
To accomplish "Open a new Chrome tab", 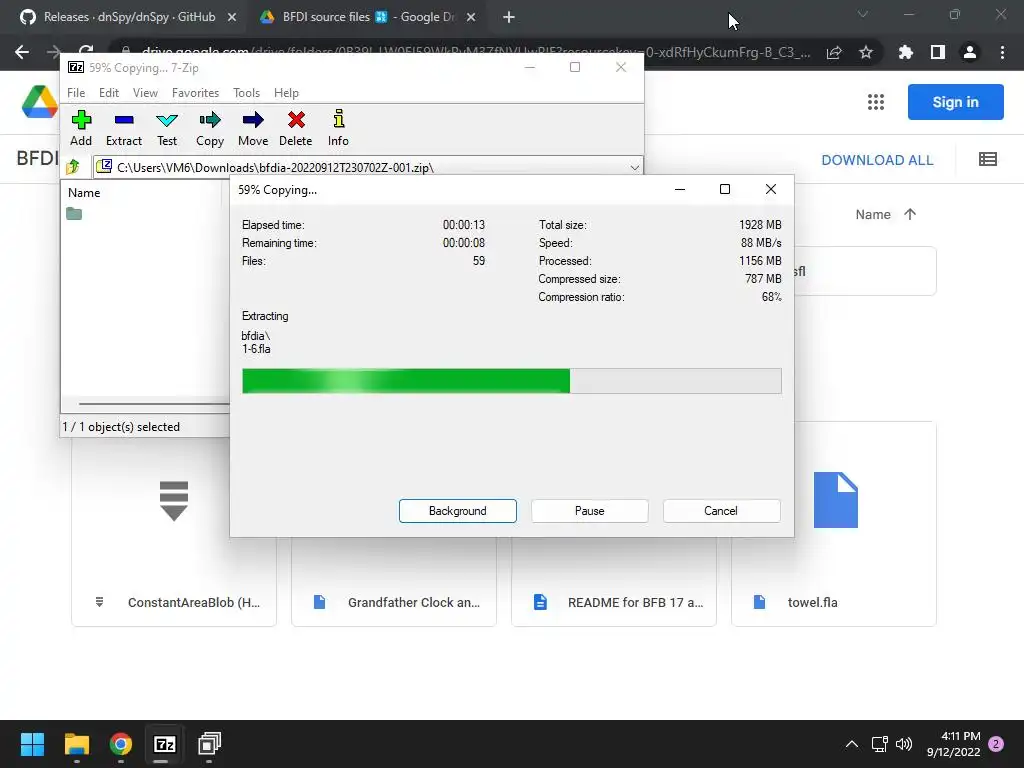I will point(509,17).
